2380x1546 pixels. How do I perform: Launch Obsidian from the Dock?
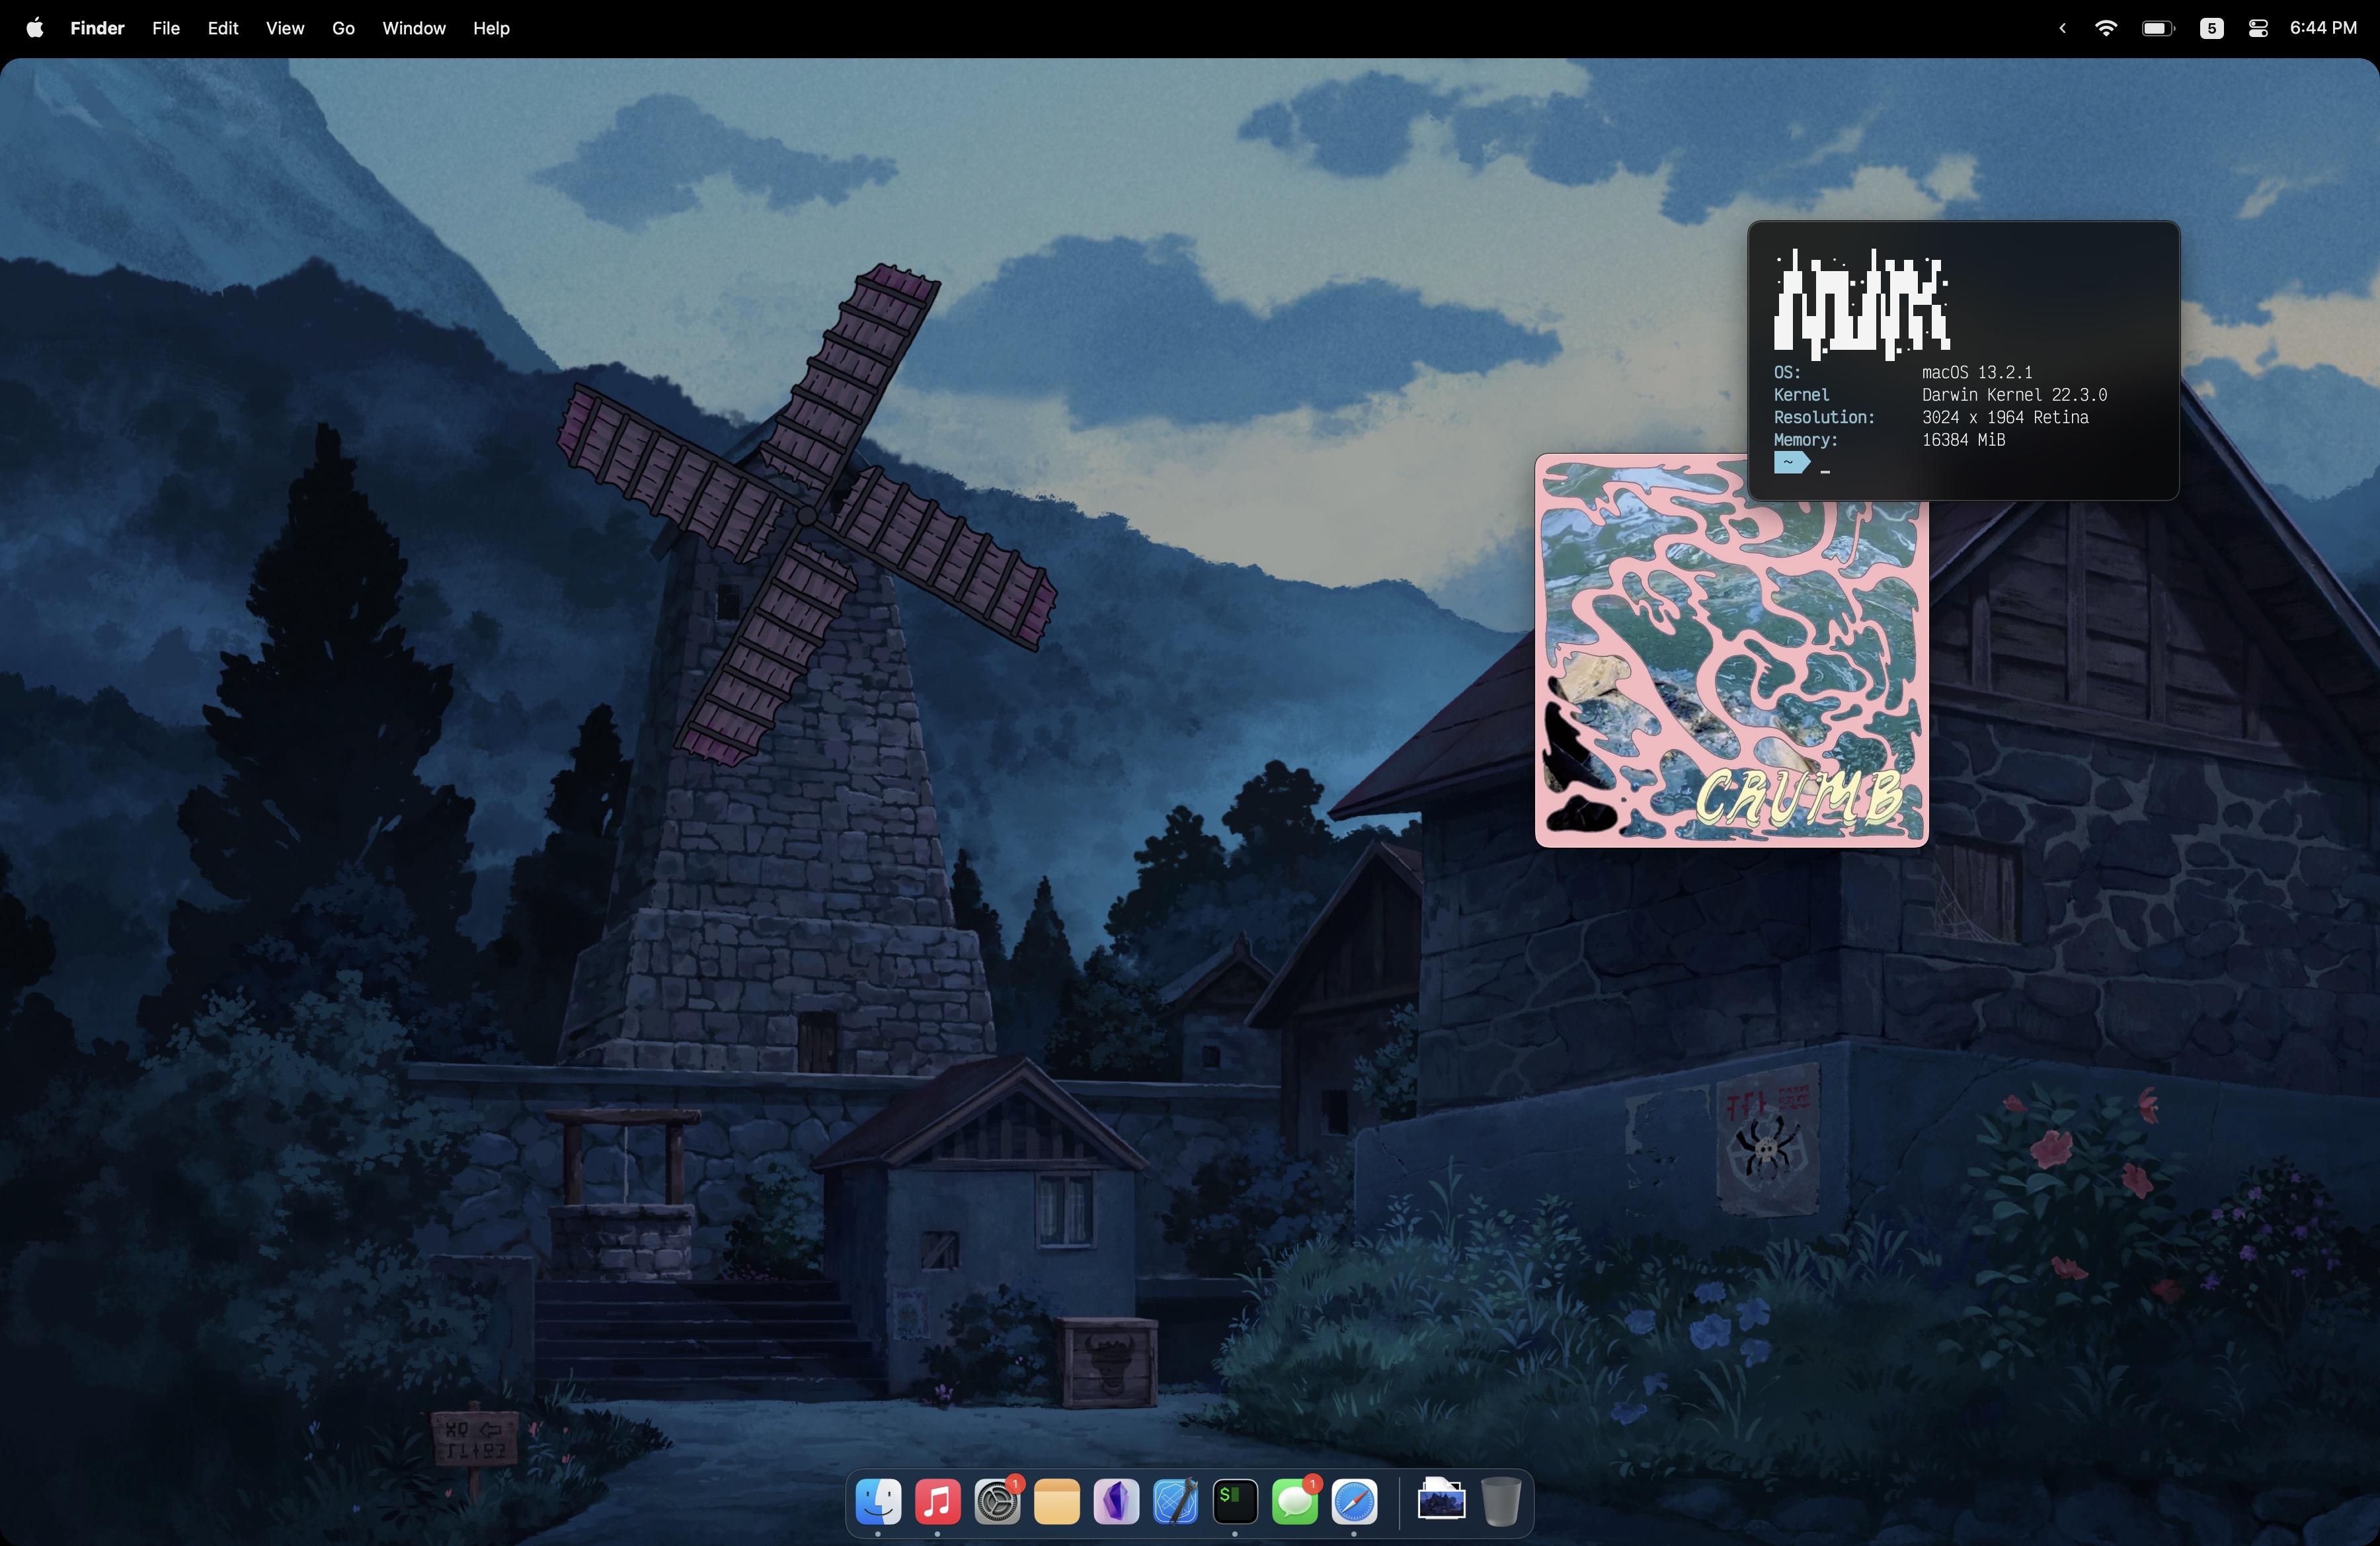pyautogui.click(x=1116, y=1501)
